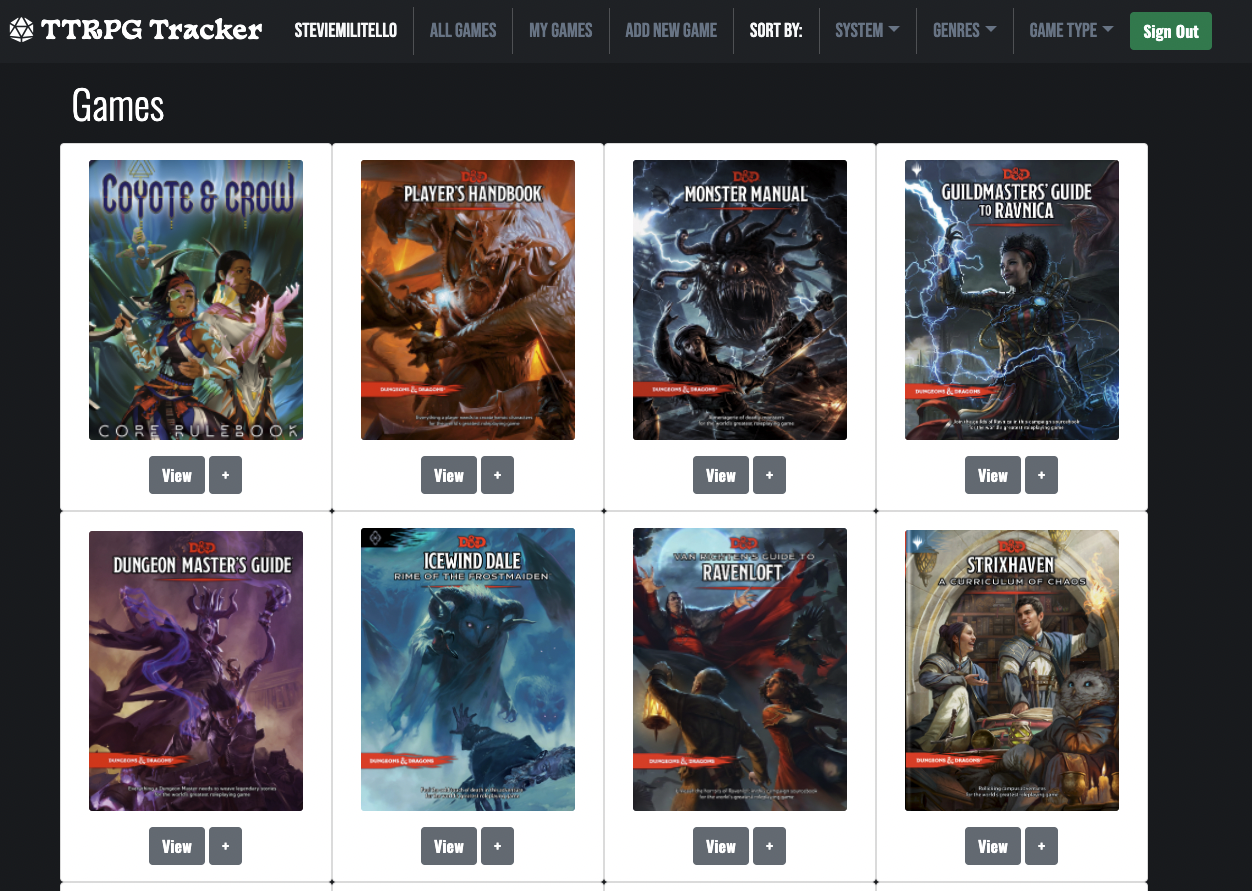View Strixhaven A Curriculum of Chaos
Image resolution: width=1252 pixels, height=891 pixels.
pos(993,846)
